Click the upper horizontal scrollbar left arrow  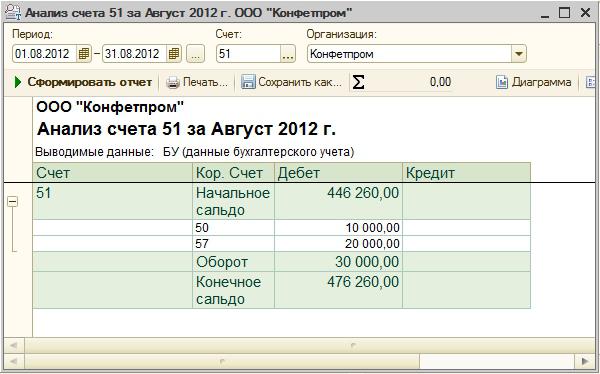(x=14, y=346)
